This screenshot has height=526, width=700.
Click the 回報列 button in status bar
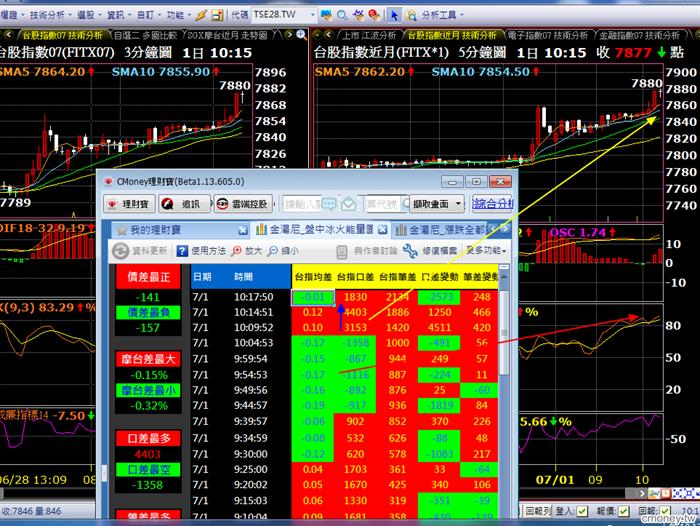click(x=538, y=510)
